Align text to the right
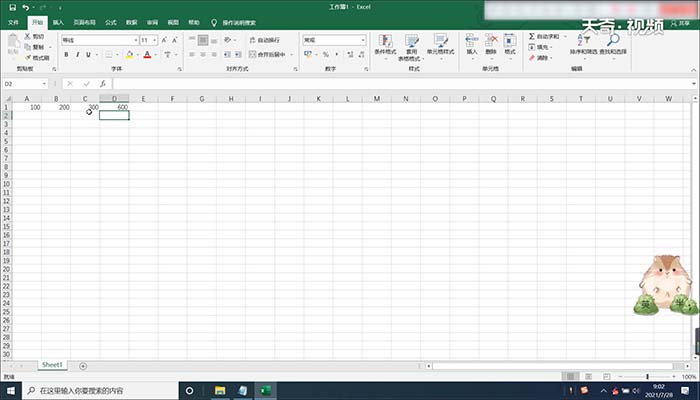The image size is (700, 400). click(214, 54)
